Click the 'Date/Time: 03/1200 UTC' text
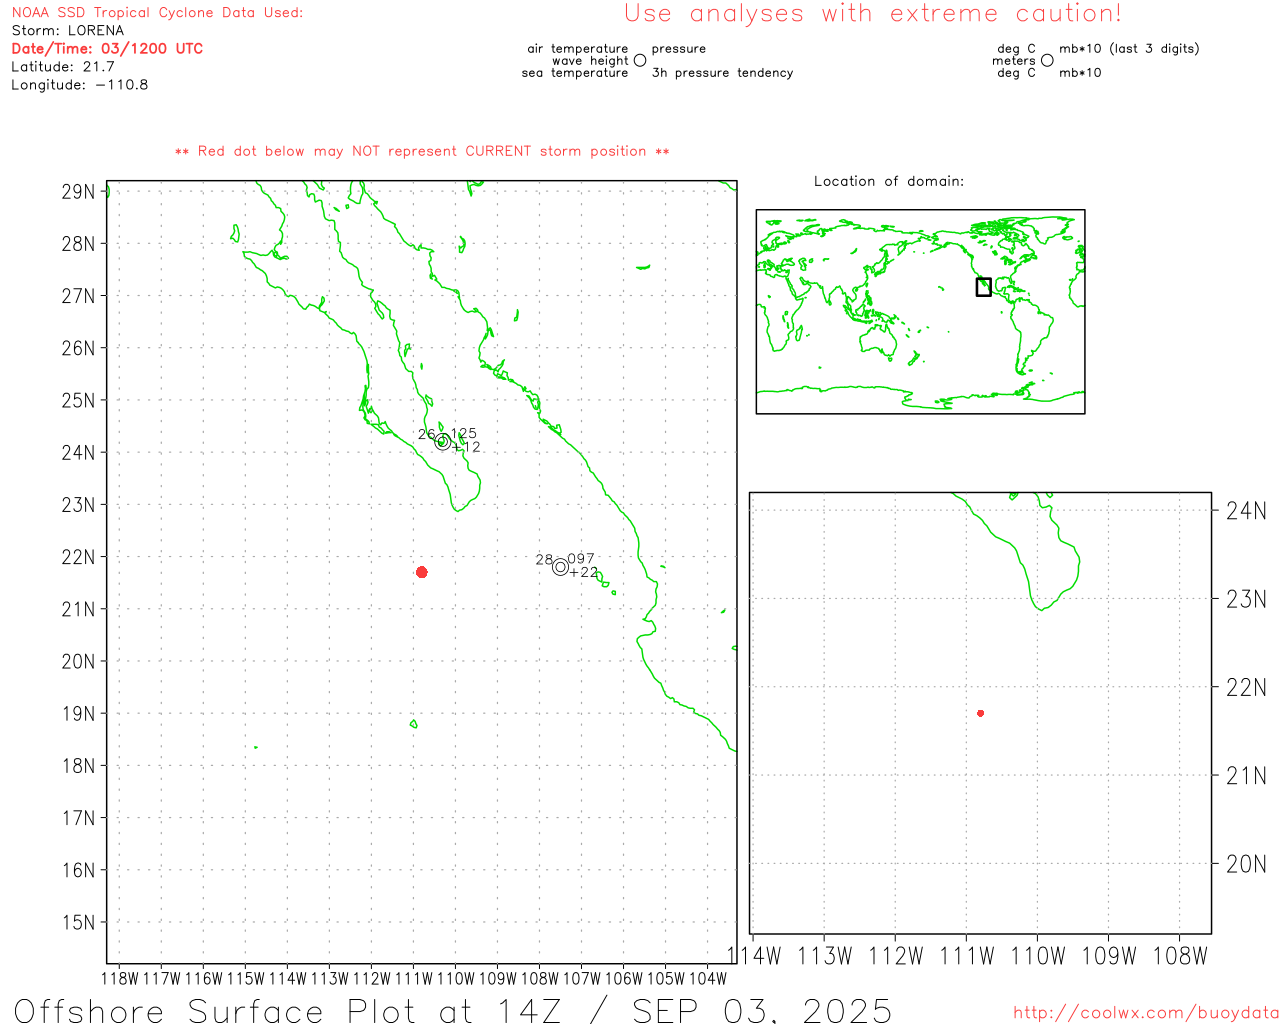 107,49
